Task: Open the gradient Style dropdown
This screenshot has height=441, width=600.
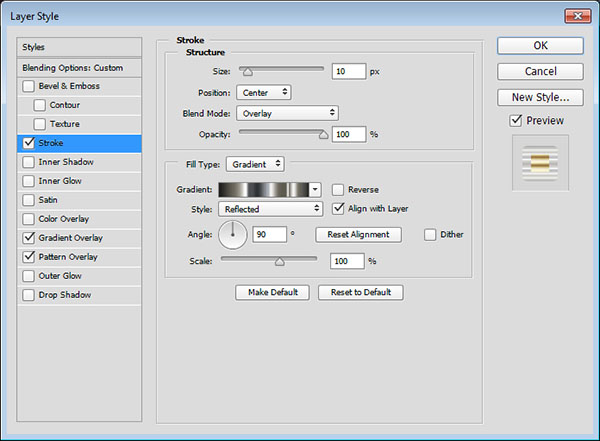Action: point(272,209)
